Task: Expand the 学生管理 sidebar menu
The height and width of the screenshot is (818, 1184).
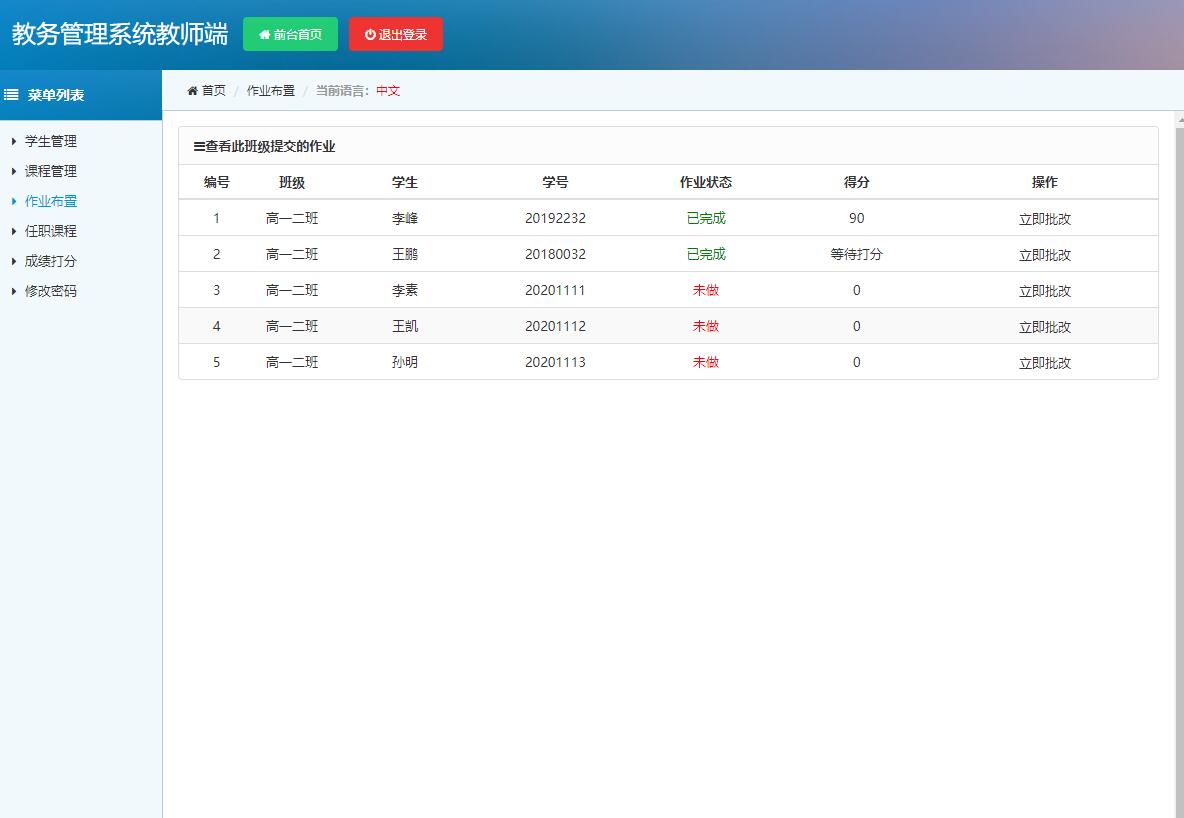Action: click(49, 141)
